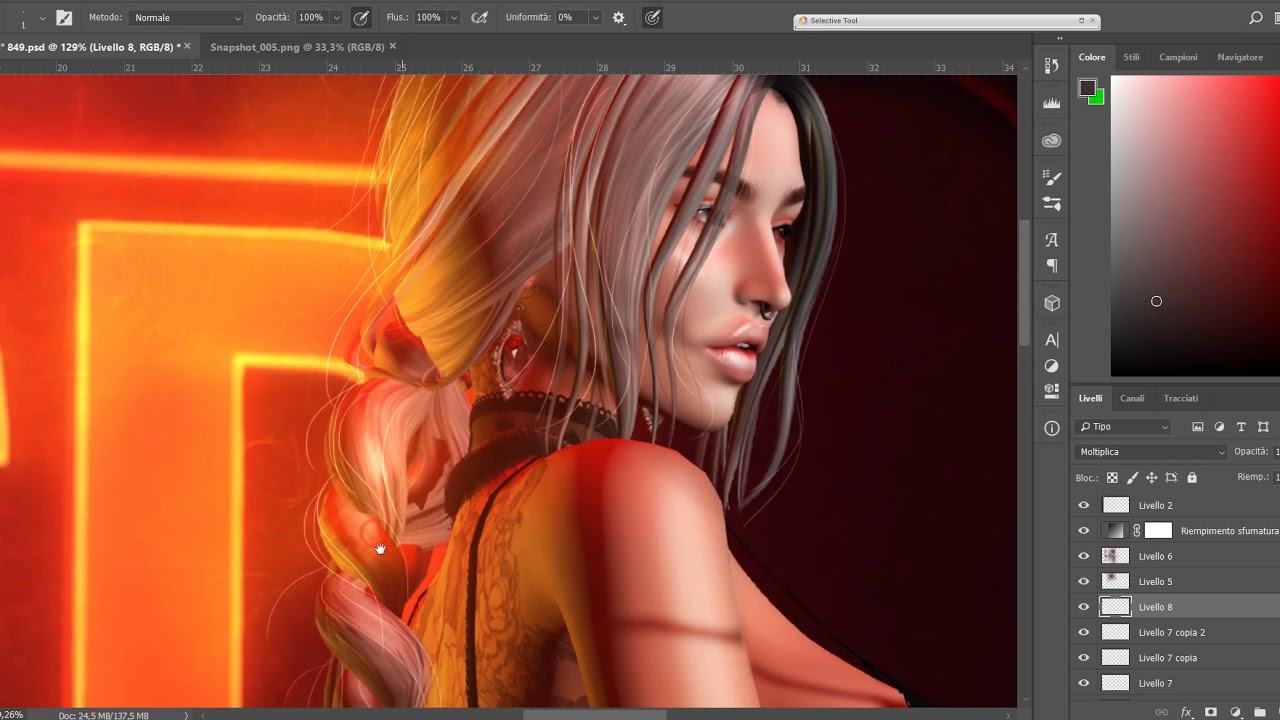The height and width of the screenshot is (720, 1280).
Task: Open the layer filter Tipo dropdown
Action: tap(1122, 427)
